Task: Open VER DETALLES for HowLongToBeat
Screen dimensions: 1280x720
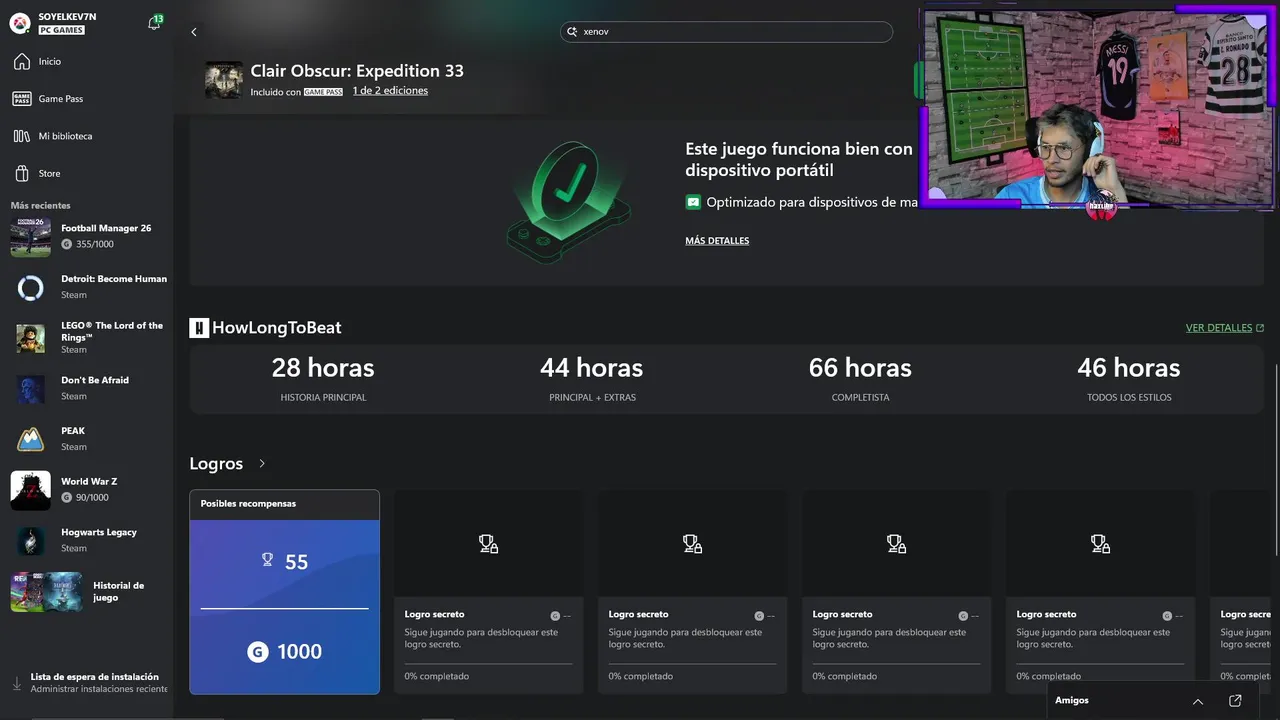Action: pyautogui.click(x=1225, y=328)
